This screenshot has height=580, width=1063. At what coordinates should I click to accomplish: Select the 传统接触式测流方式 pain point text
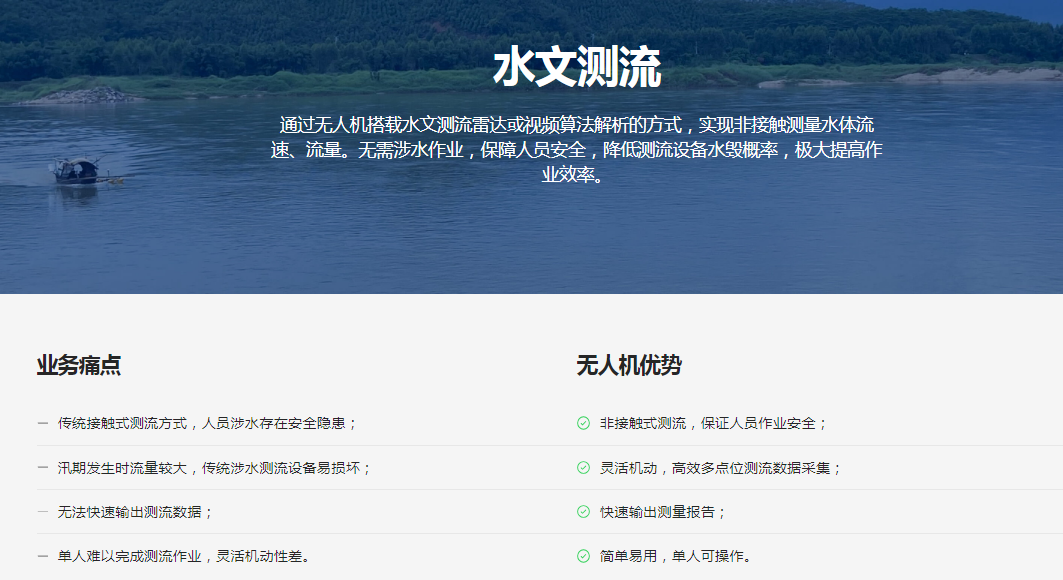click(x=208, y=423)
